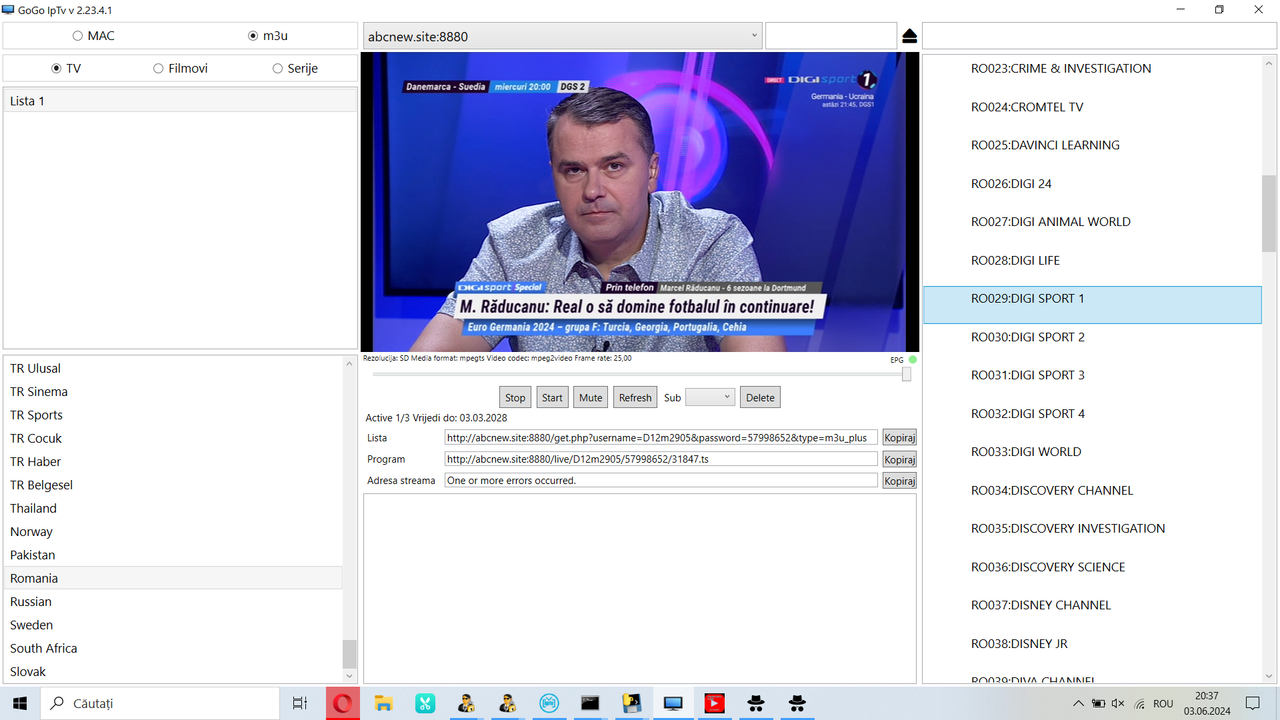Open the taskbar clock showing 20:37
The height and width of the screenshot is (720, 1280).
point(1206,703)
